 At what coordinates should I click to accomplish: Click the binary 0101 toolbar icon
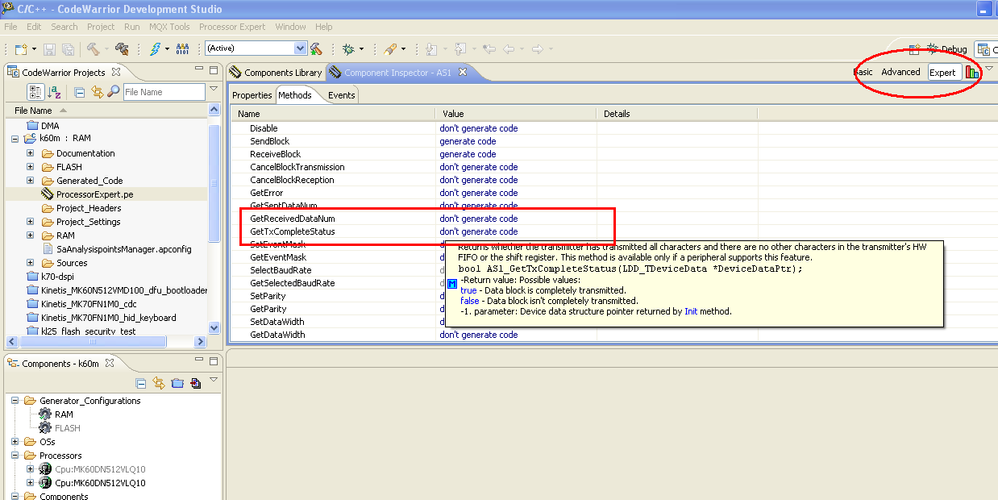183,49
